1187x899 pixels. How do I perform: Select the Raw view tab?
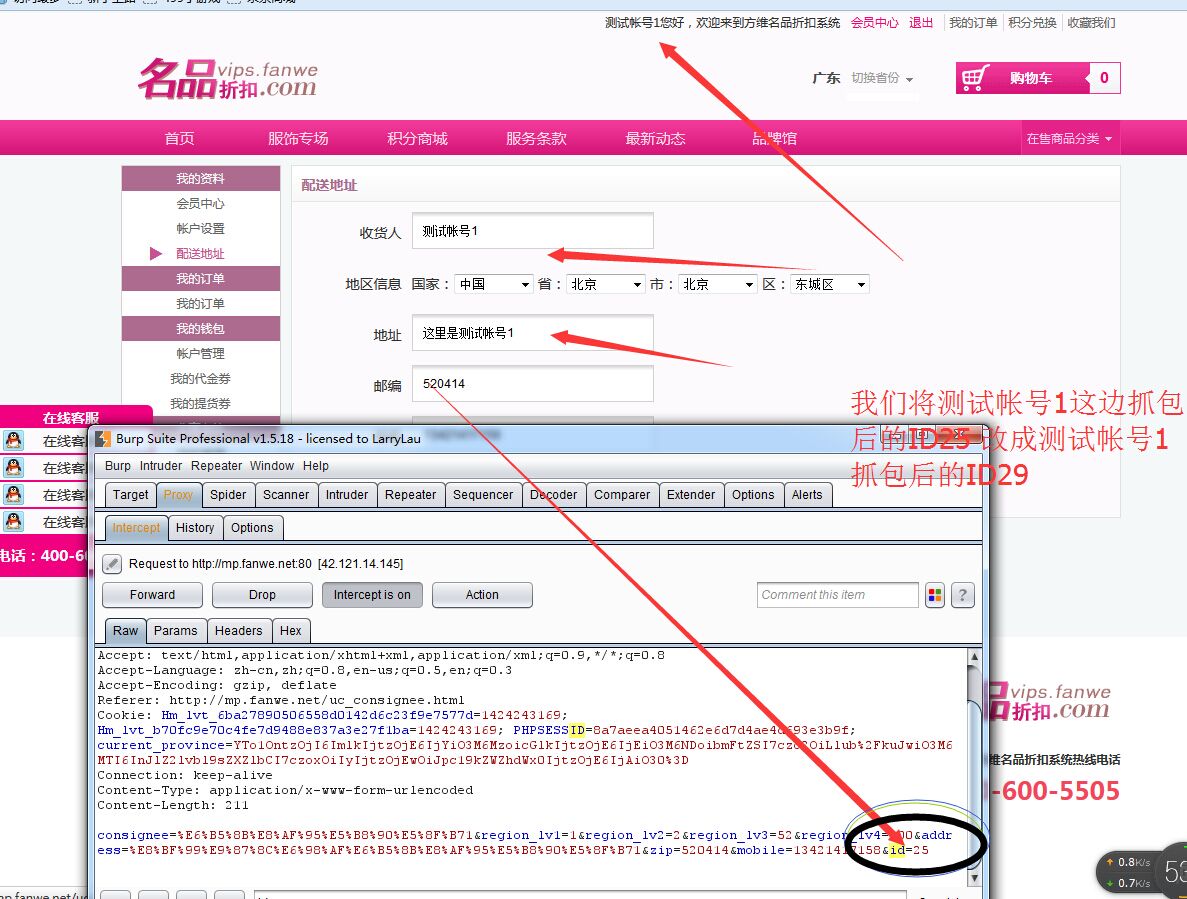point(126,630)
